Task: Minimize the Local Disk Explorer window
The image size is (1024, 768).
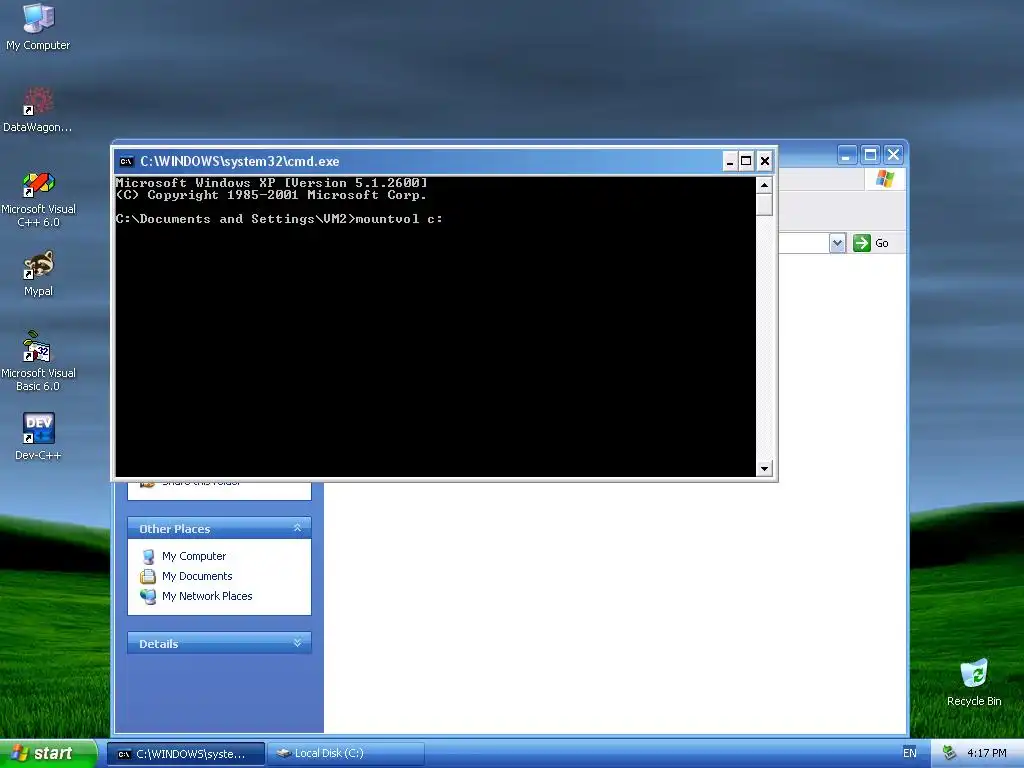Action: coord(846,155)
